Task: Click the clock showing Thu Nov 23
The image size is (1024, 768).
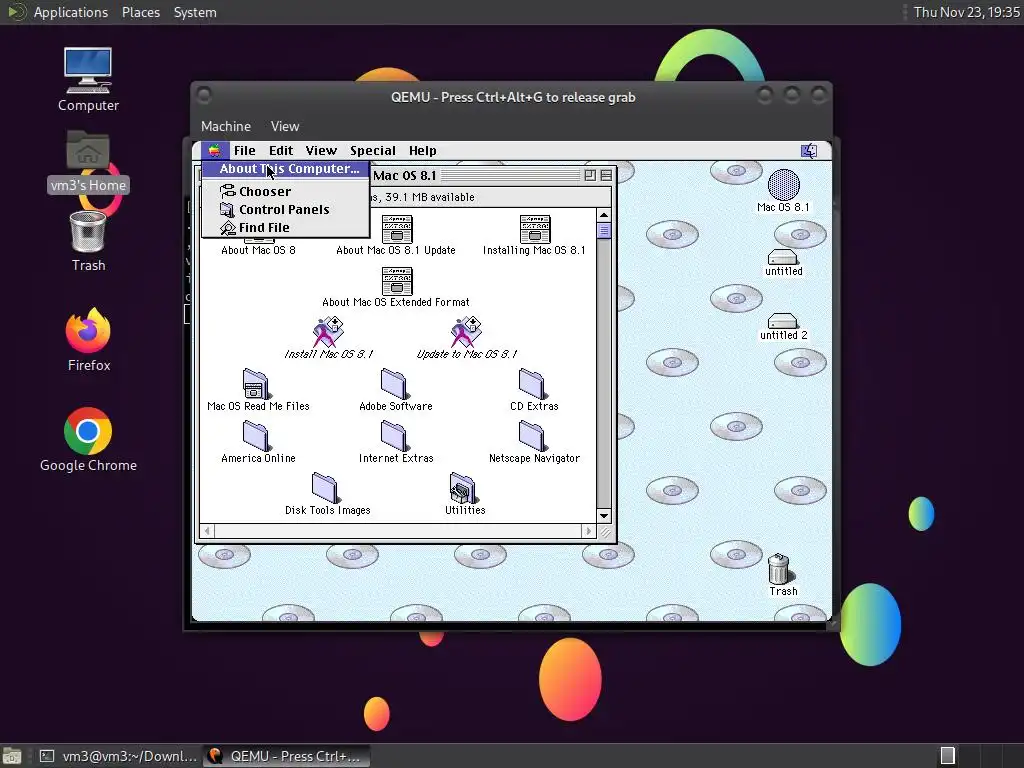Action: coord(966,12)
